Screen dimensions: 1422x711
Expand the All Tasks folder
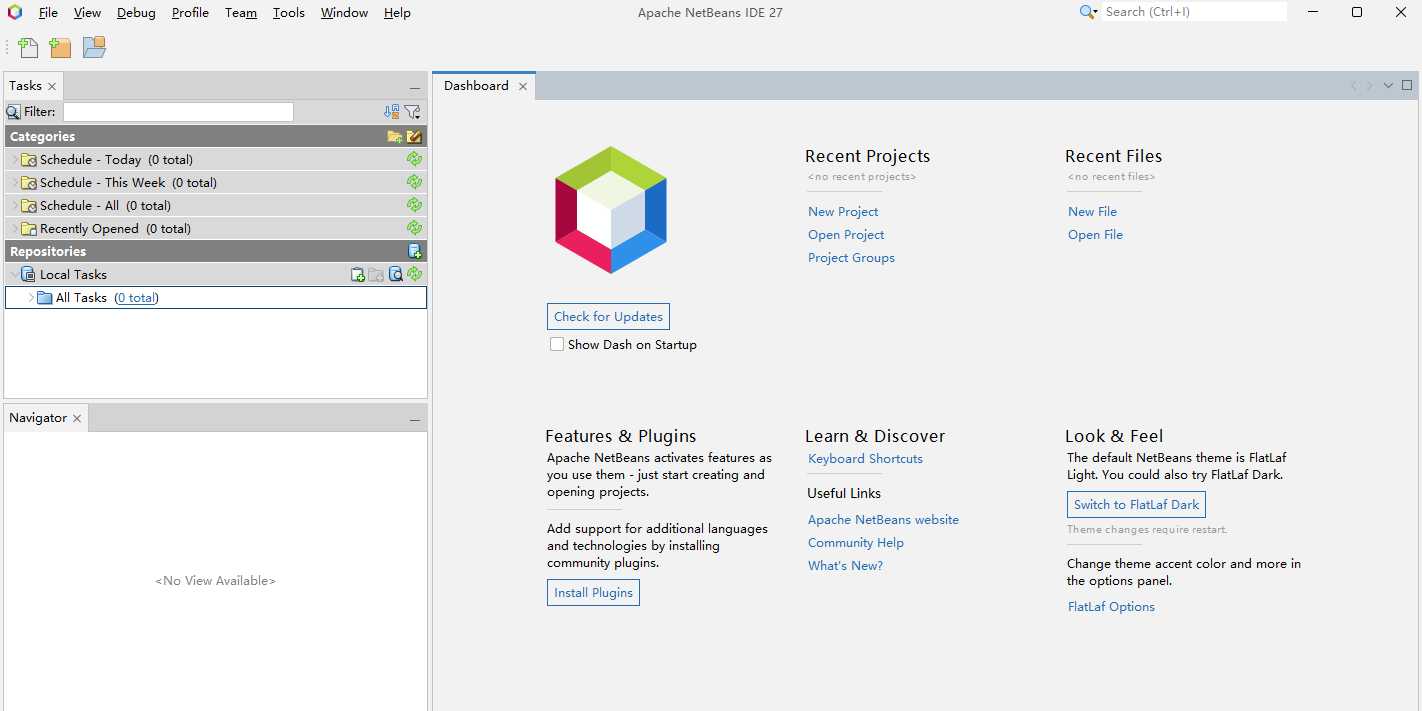click(31, 298)
